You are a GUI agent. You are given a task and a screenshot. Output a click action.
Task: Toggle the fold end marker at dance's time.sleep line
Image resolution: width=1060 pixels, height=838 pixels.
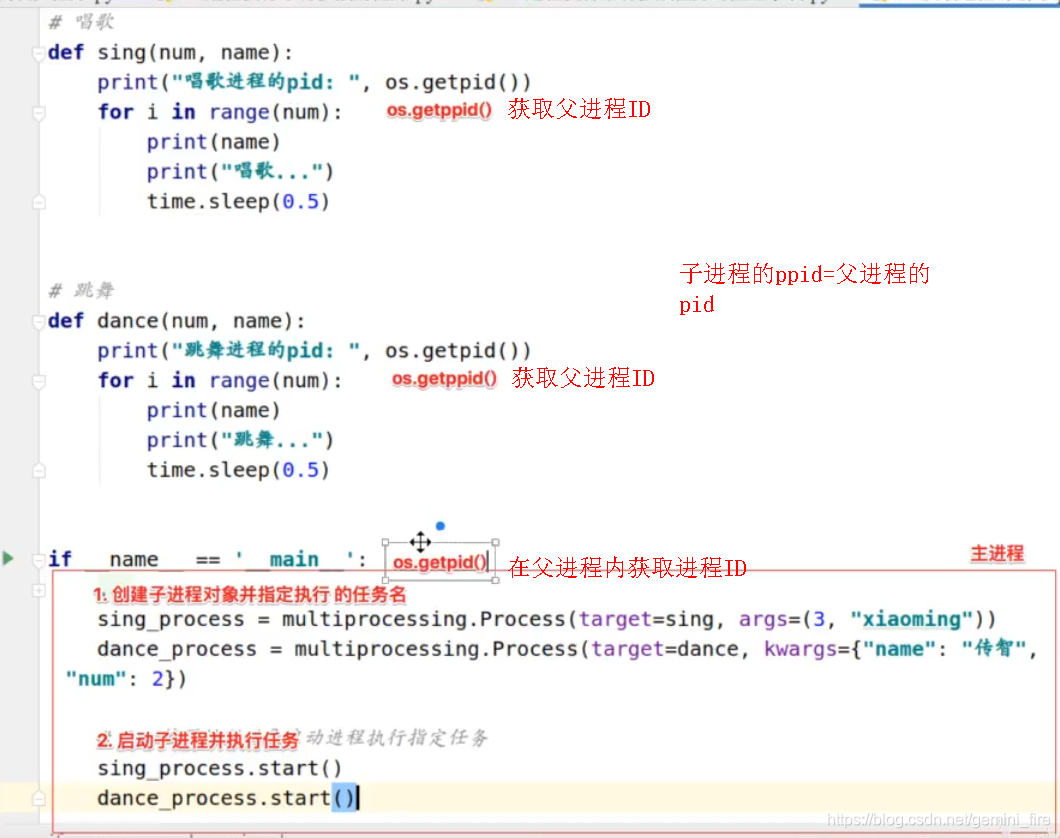(39, 470)
